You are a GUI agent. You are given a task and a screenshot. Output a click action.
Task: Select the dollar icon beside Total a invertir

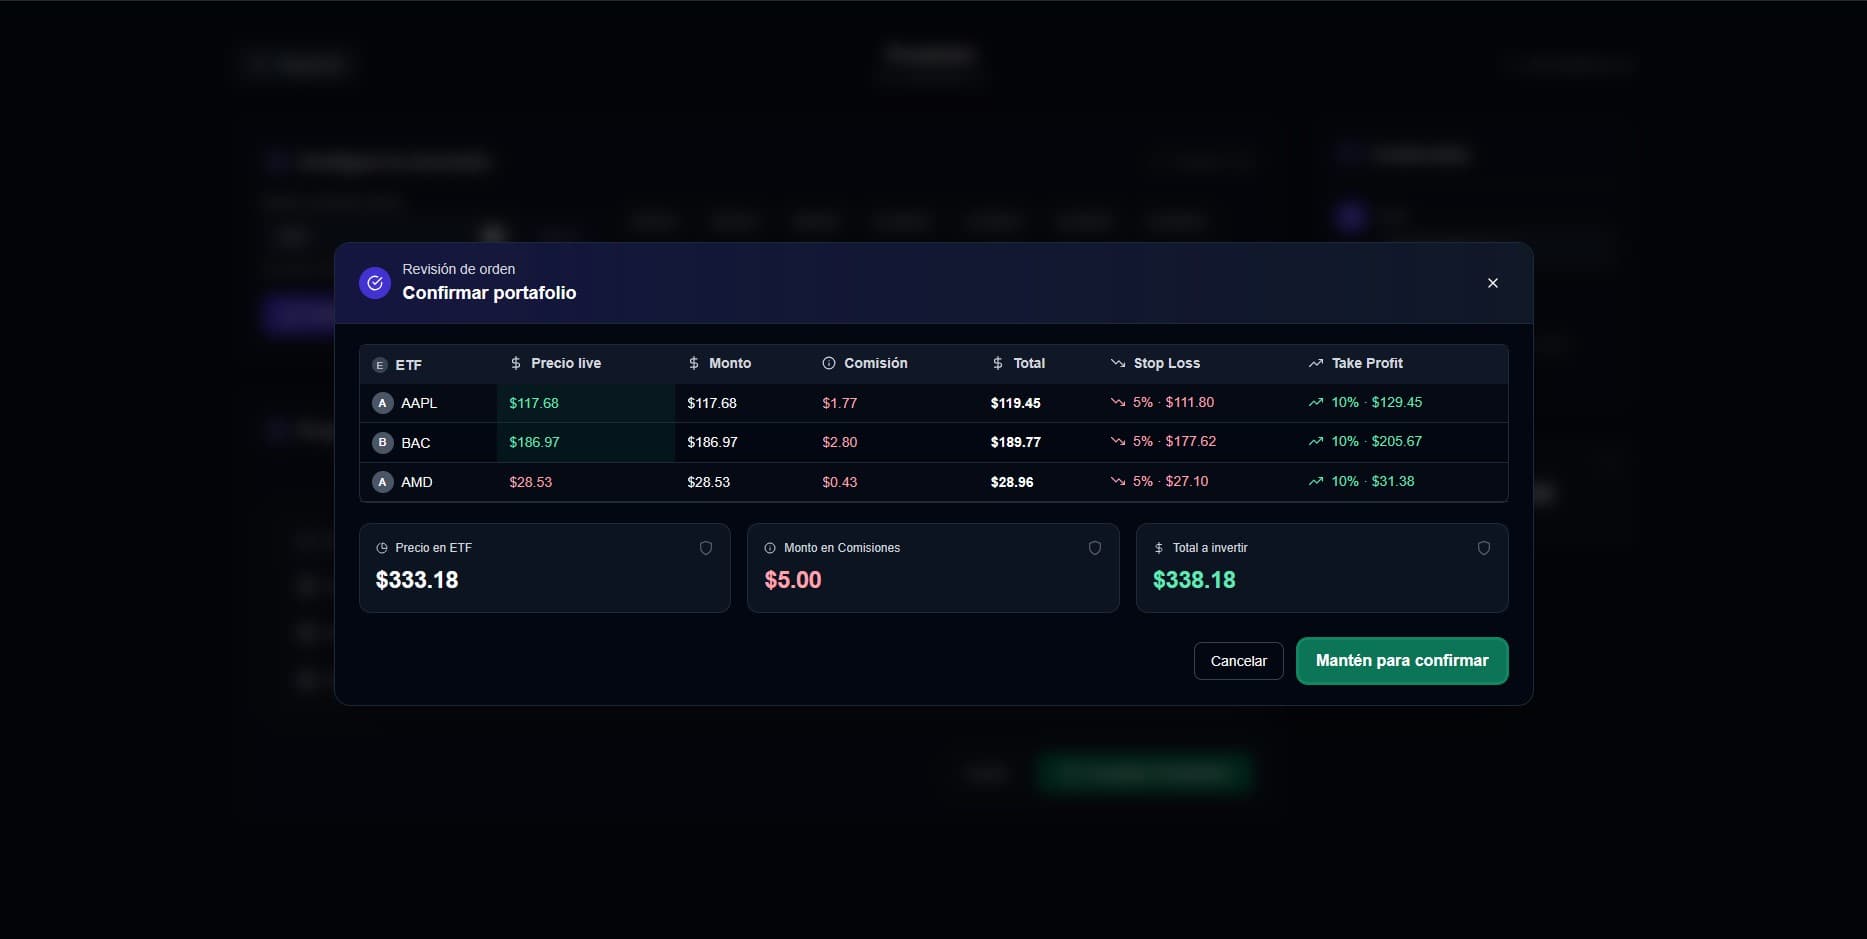pos(1158,548)
